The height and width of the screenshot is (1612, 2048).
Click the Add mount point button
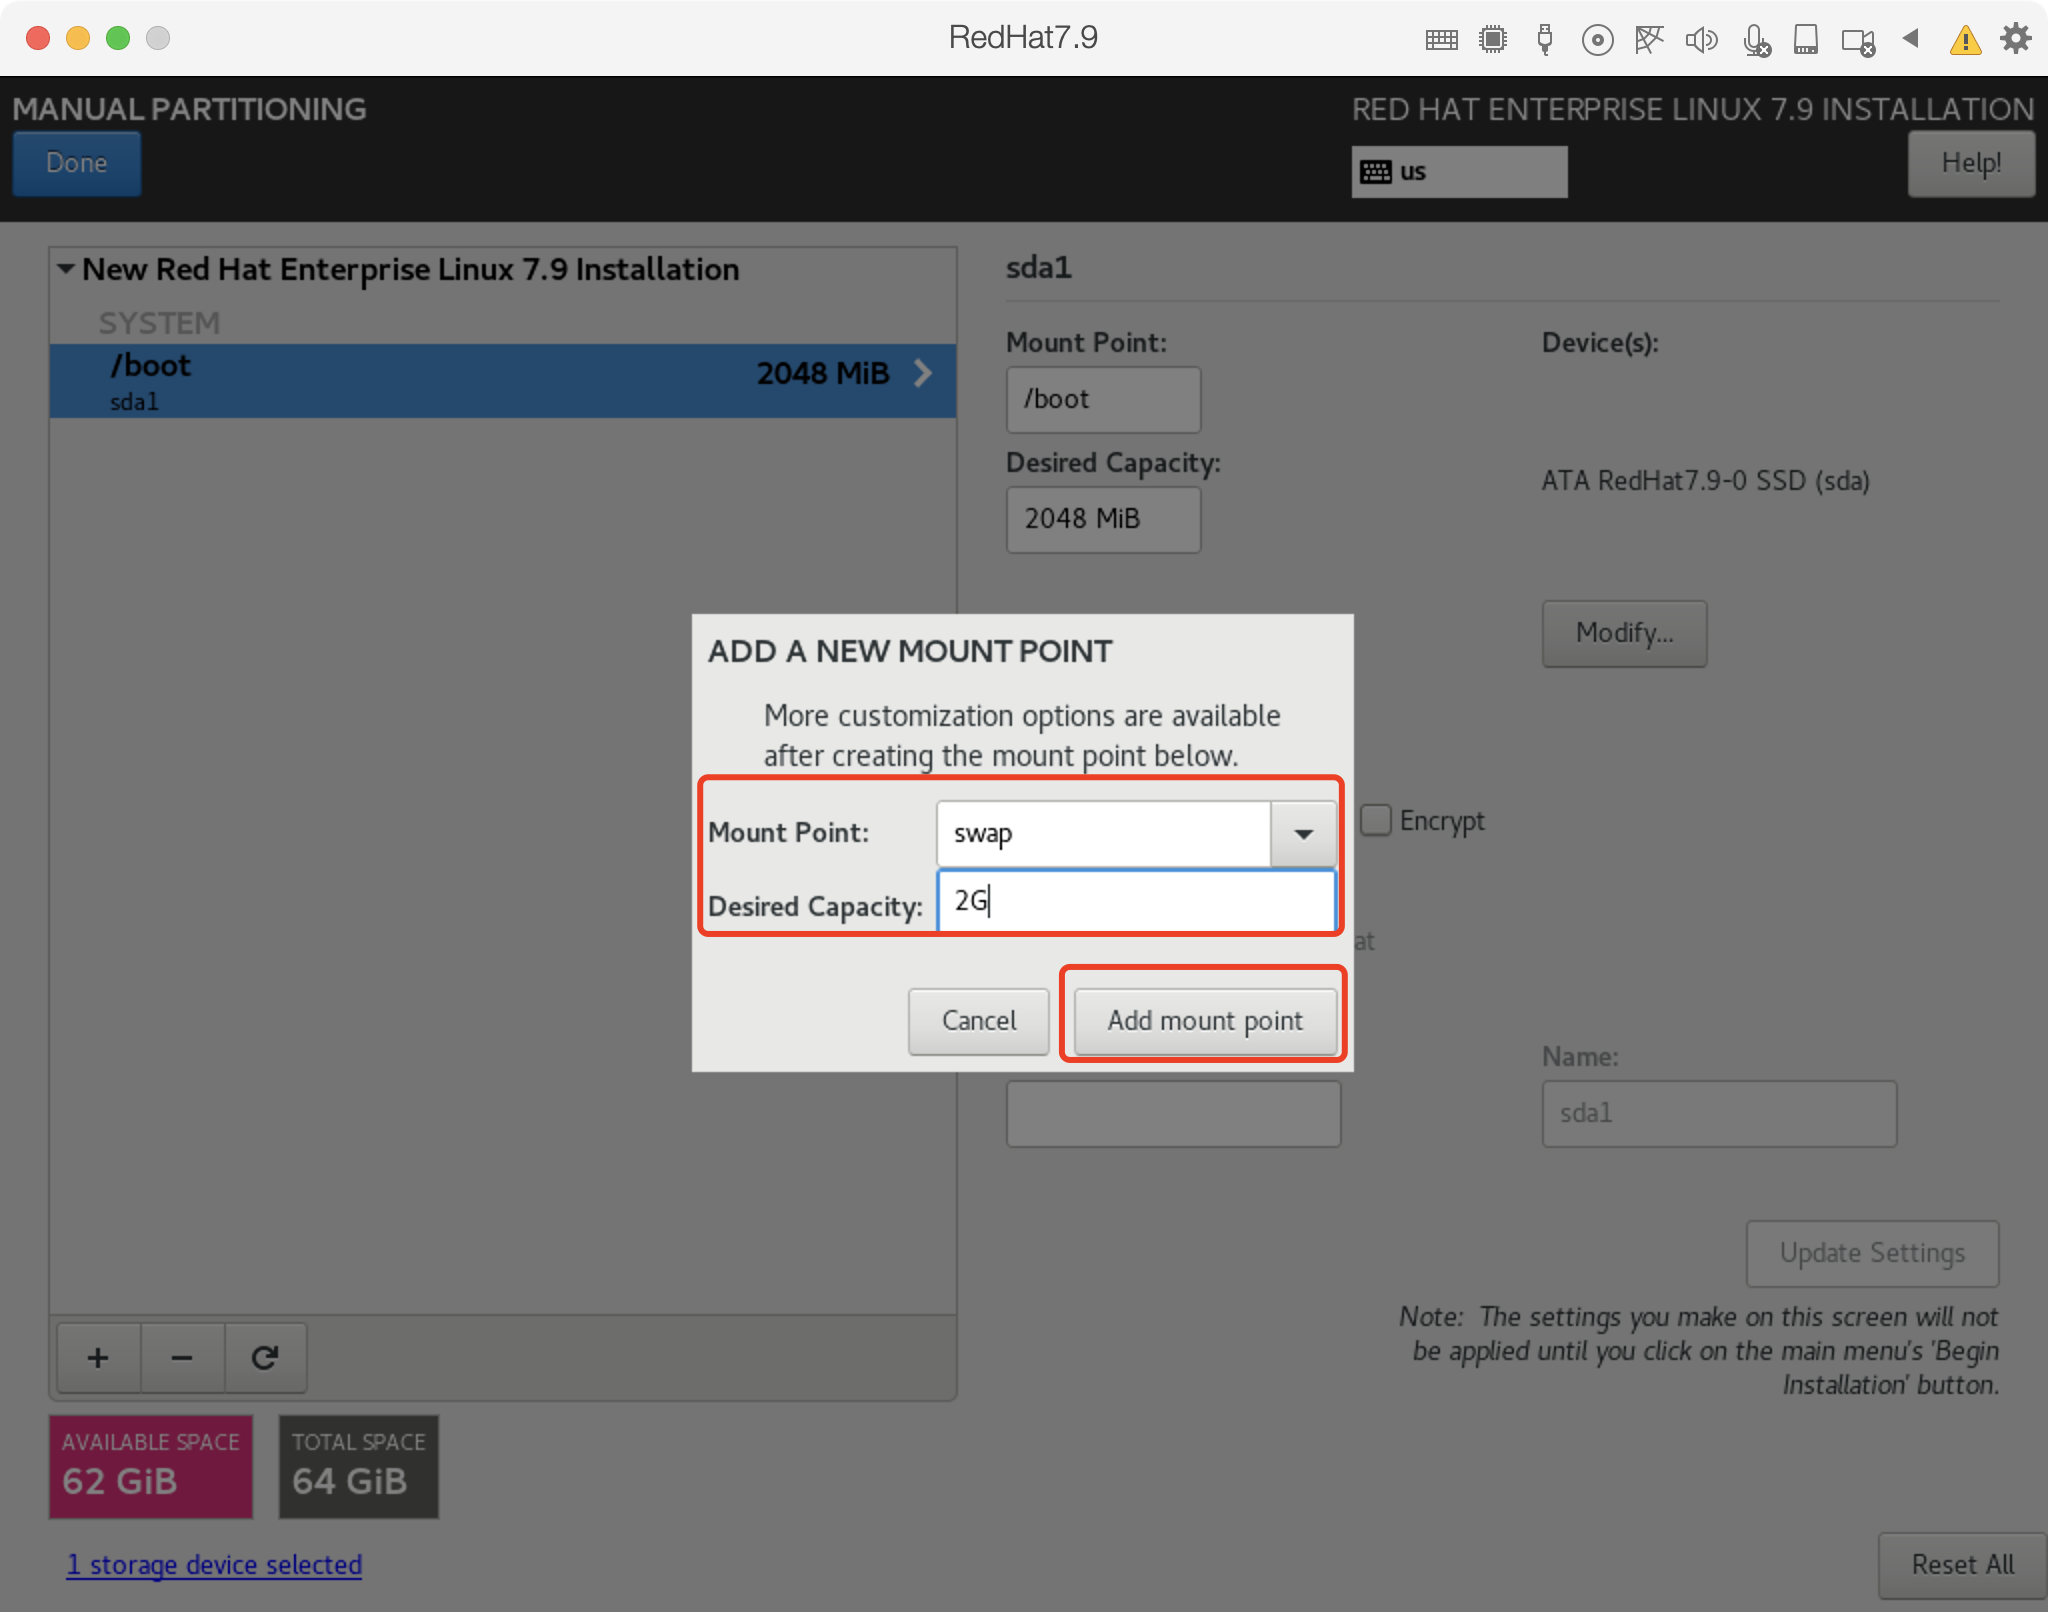point(1204,1020)
